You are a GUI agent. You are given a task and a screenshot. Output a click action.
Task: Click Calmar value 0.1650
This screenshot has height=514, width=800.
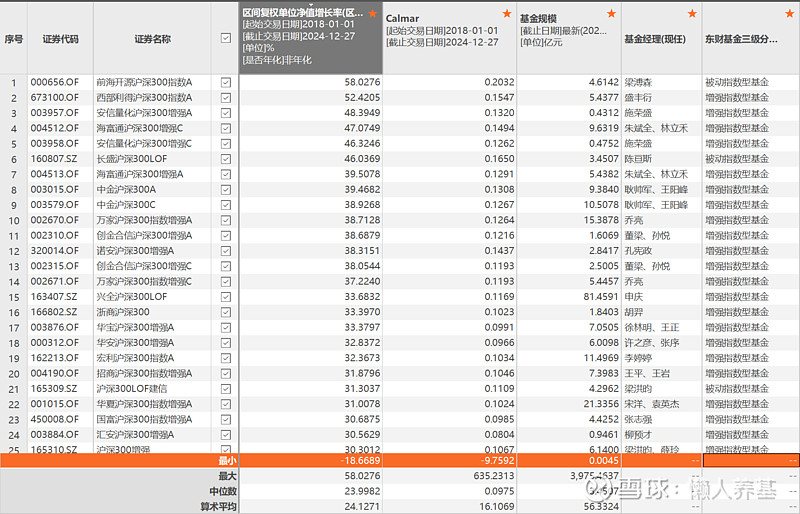pyautogui.click(x=499, y=159)
